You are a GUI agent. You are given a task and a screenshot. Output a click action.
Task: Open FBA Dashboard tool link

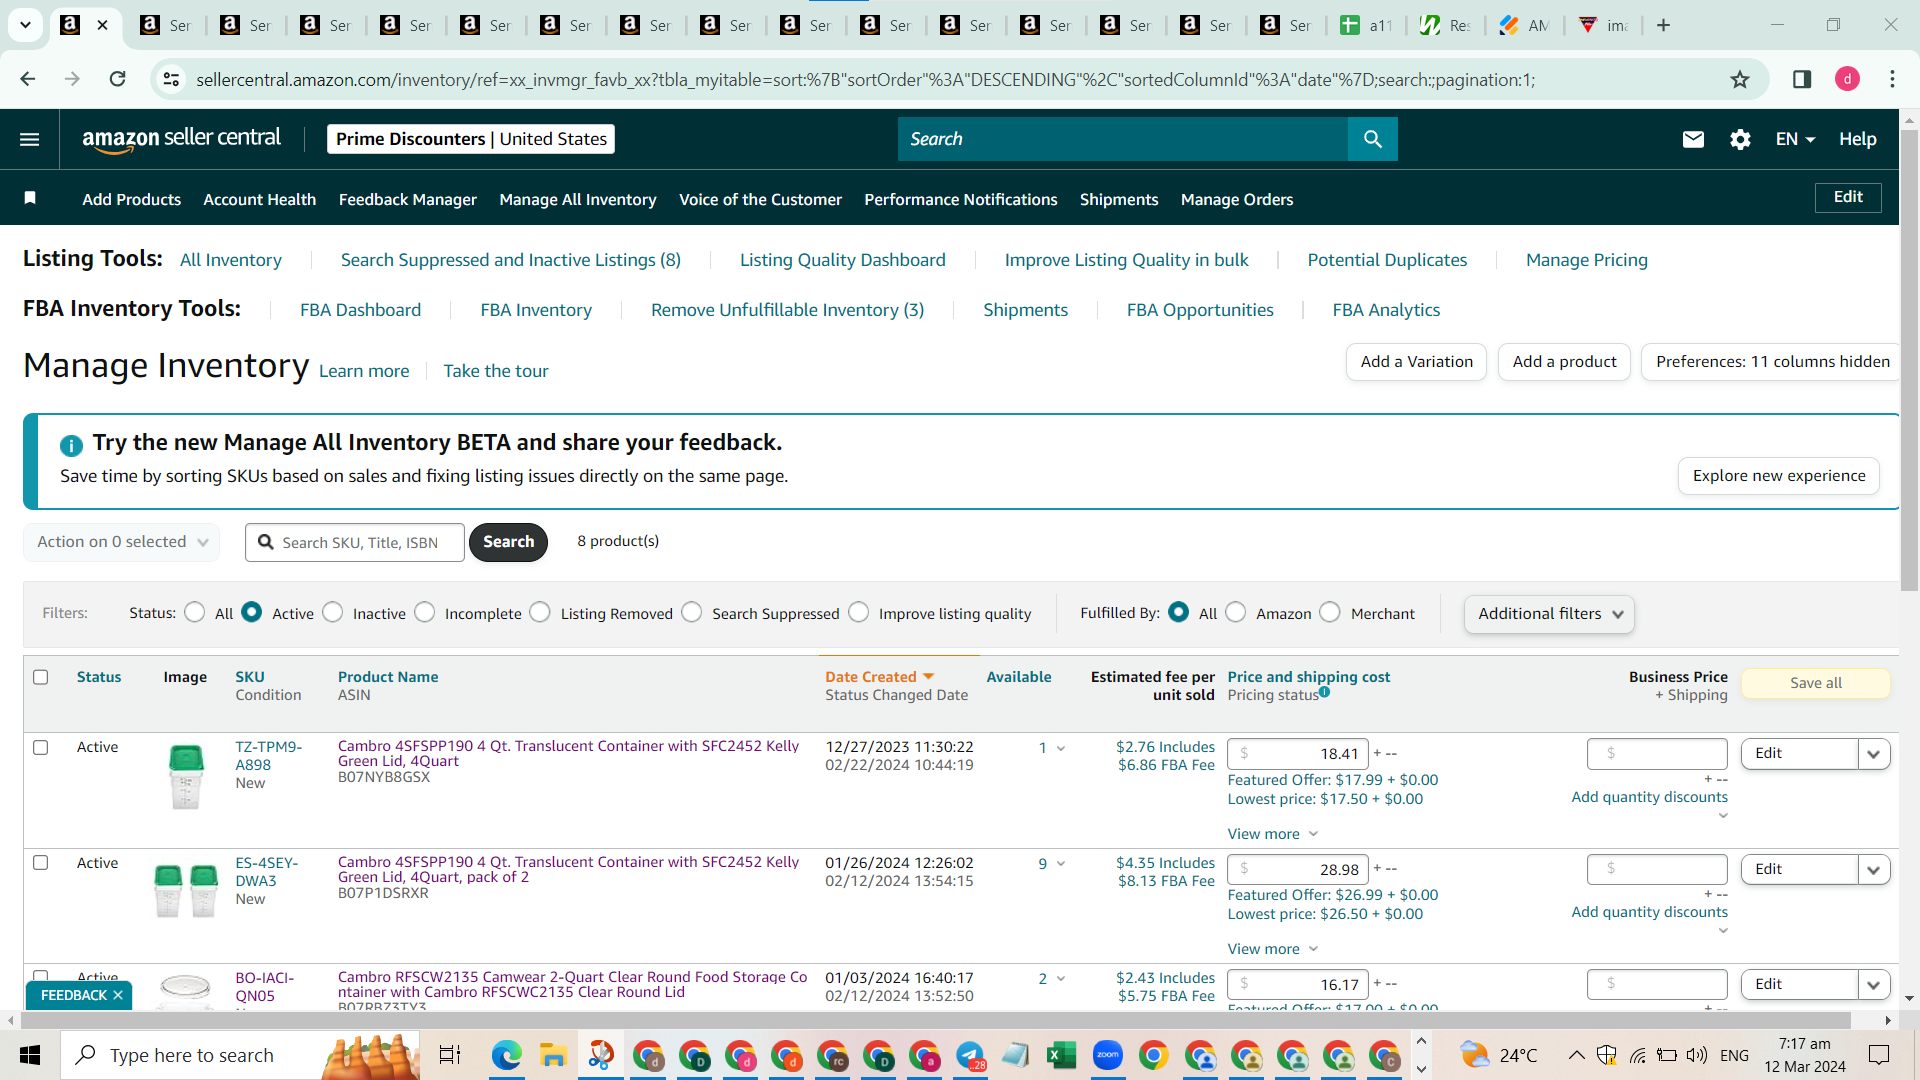360,310
